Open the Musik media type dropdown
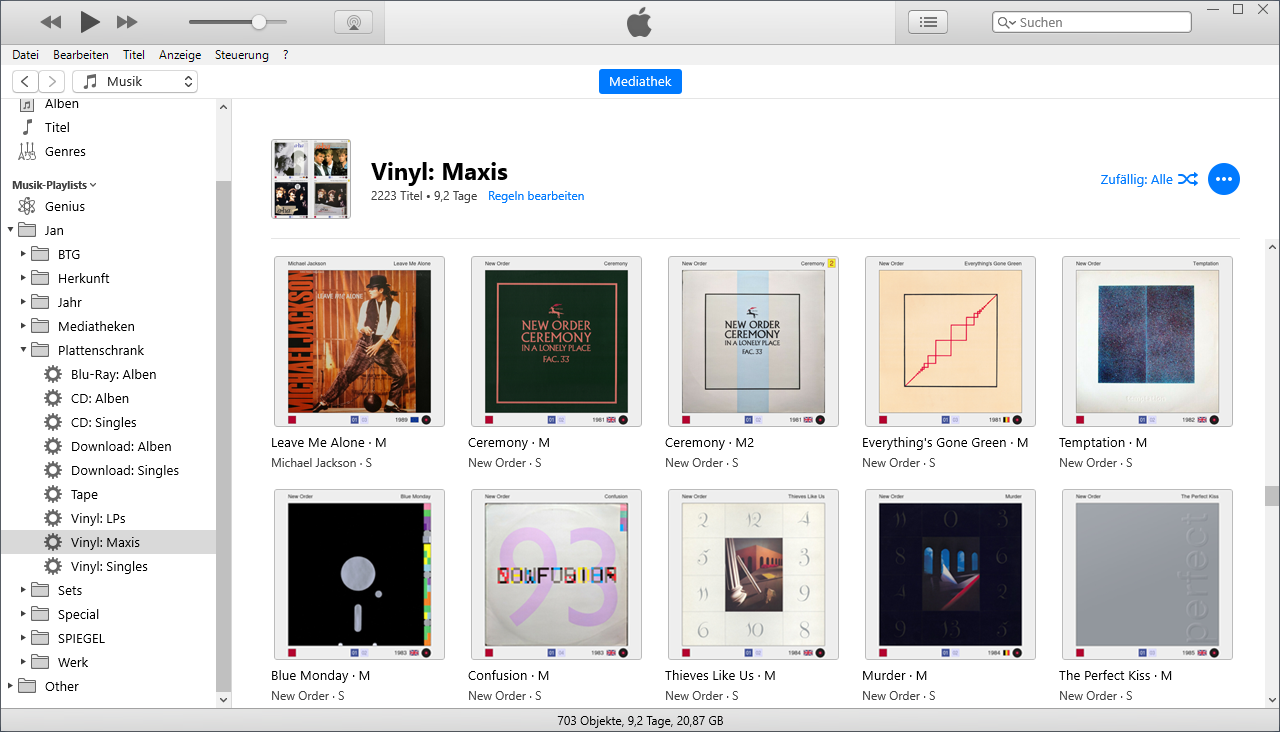1280x732 pixels. click(135, 81)
